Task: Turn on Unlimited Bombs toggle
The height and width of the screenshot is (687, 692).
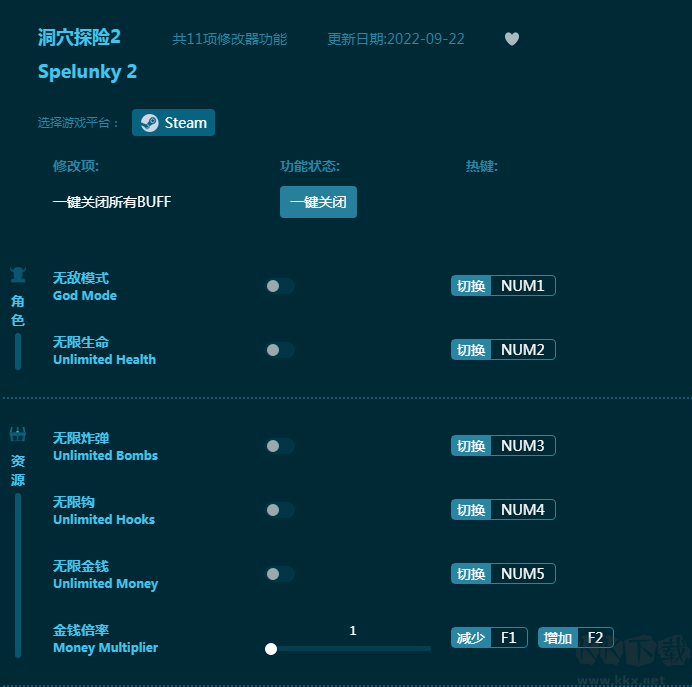Action: (x=280, y=446)
